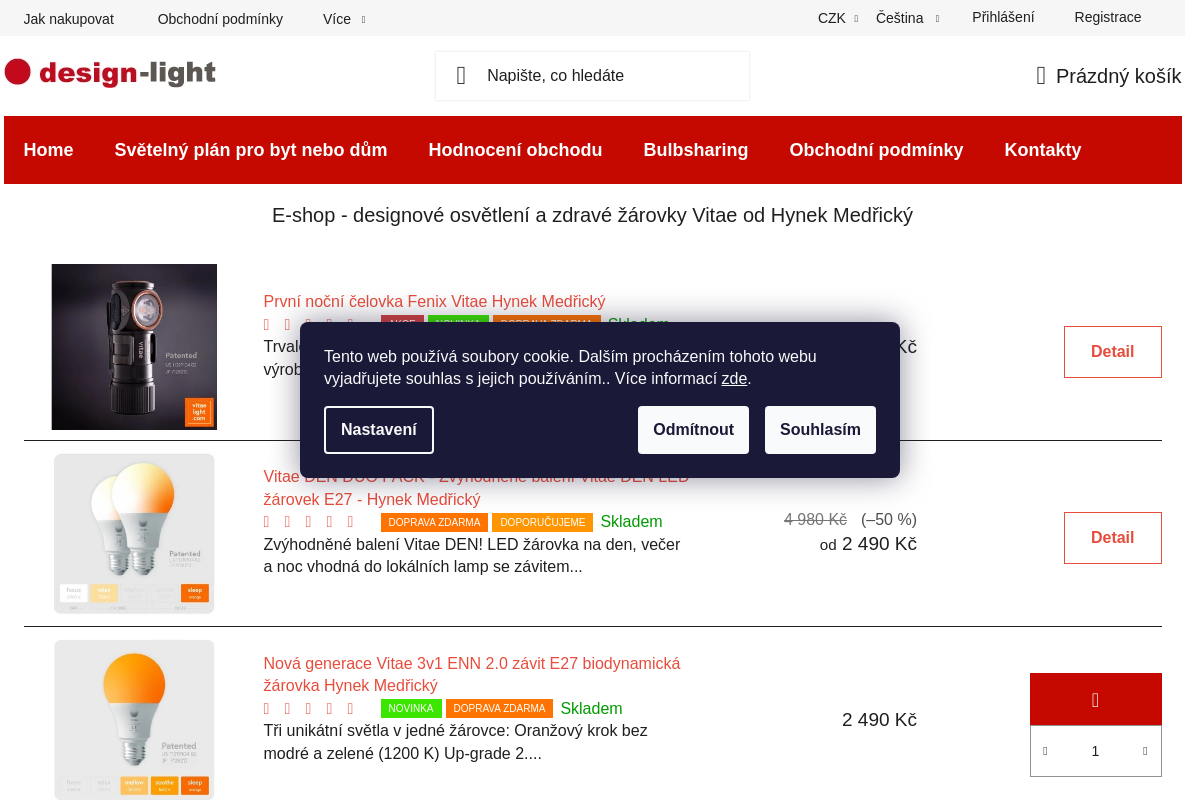This screenshot has height=800, width=1200.
Task: Click the design-light logo
Action: 110,73
